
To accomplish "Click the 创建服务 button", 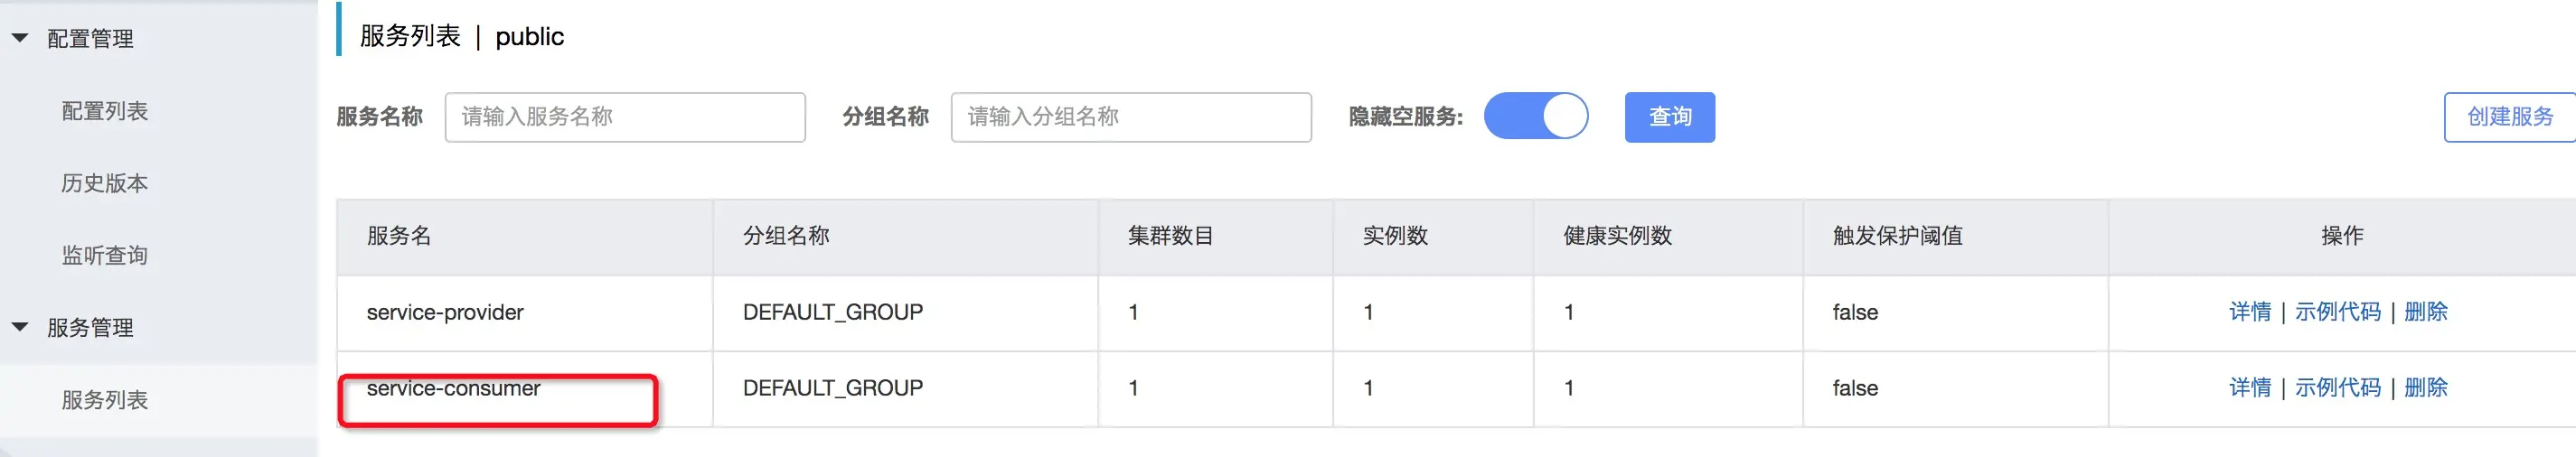I will tap(2508, 117).
